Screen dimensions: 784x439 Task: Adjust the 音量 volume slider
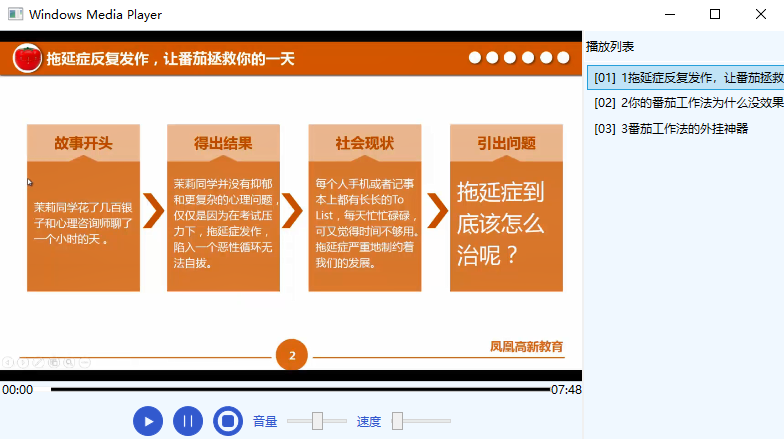317,421
